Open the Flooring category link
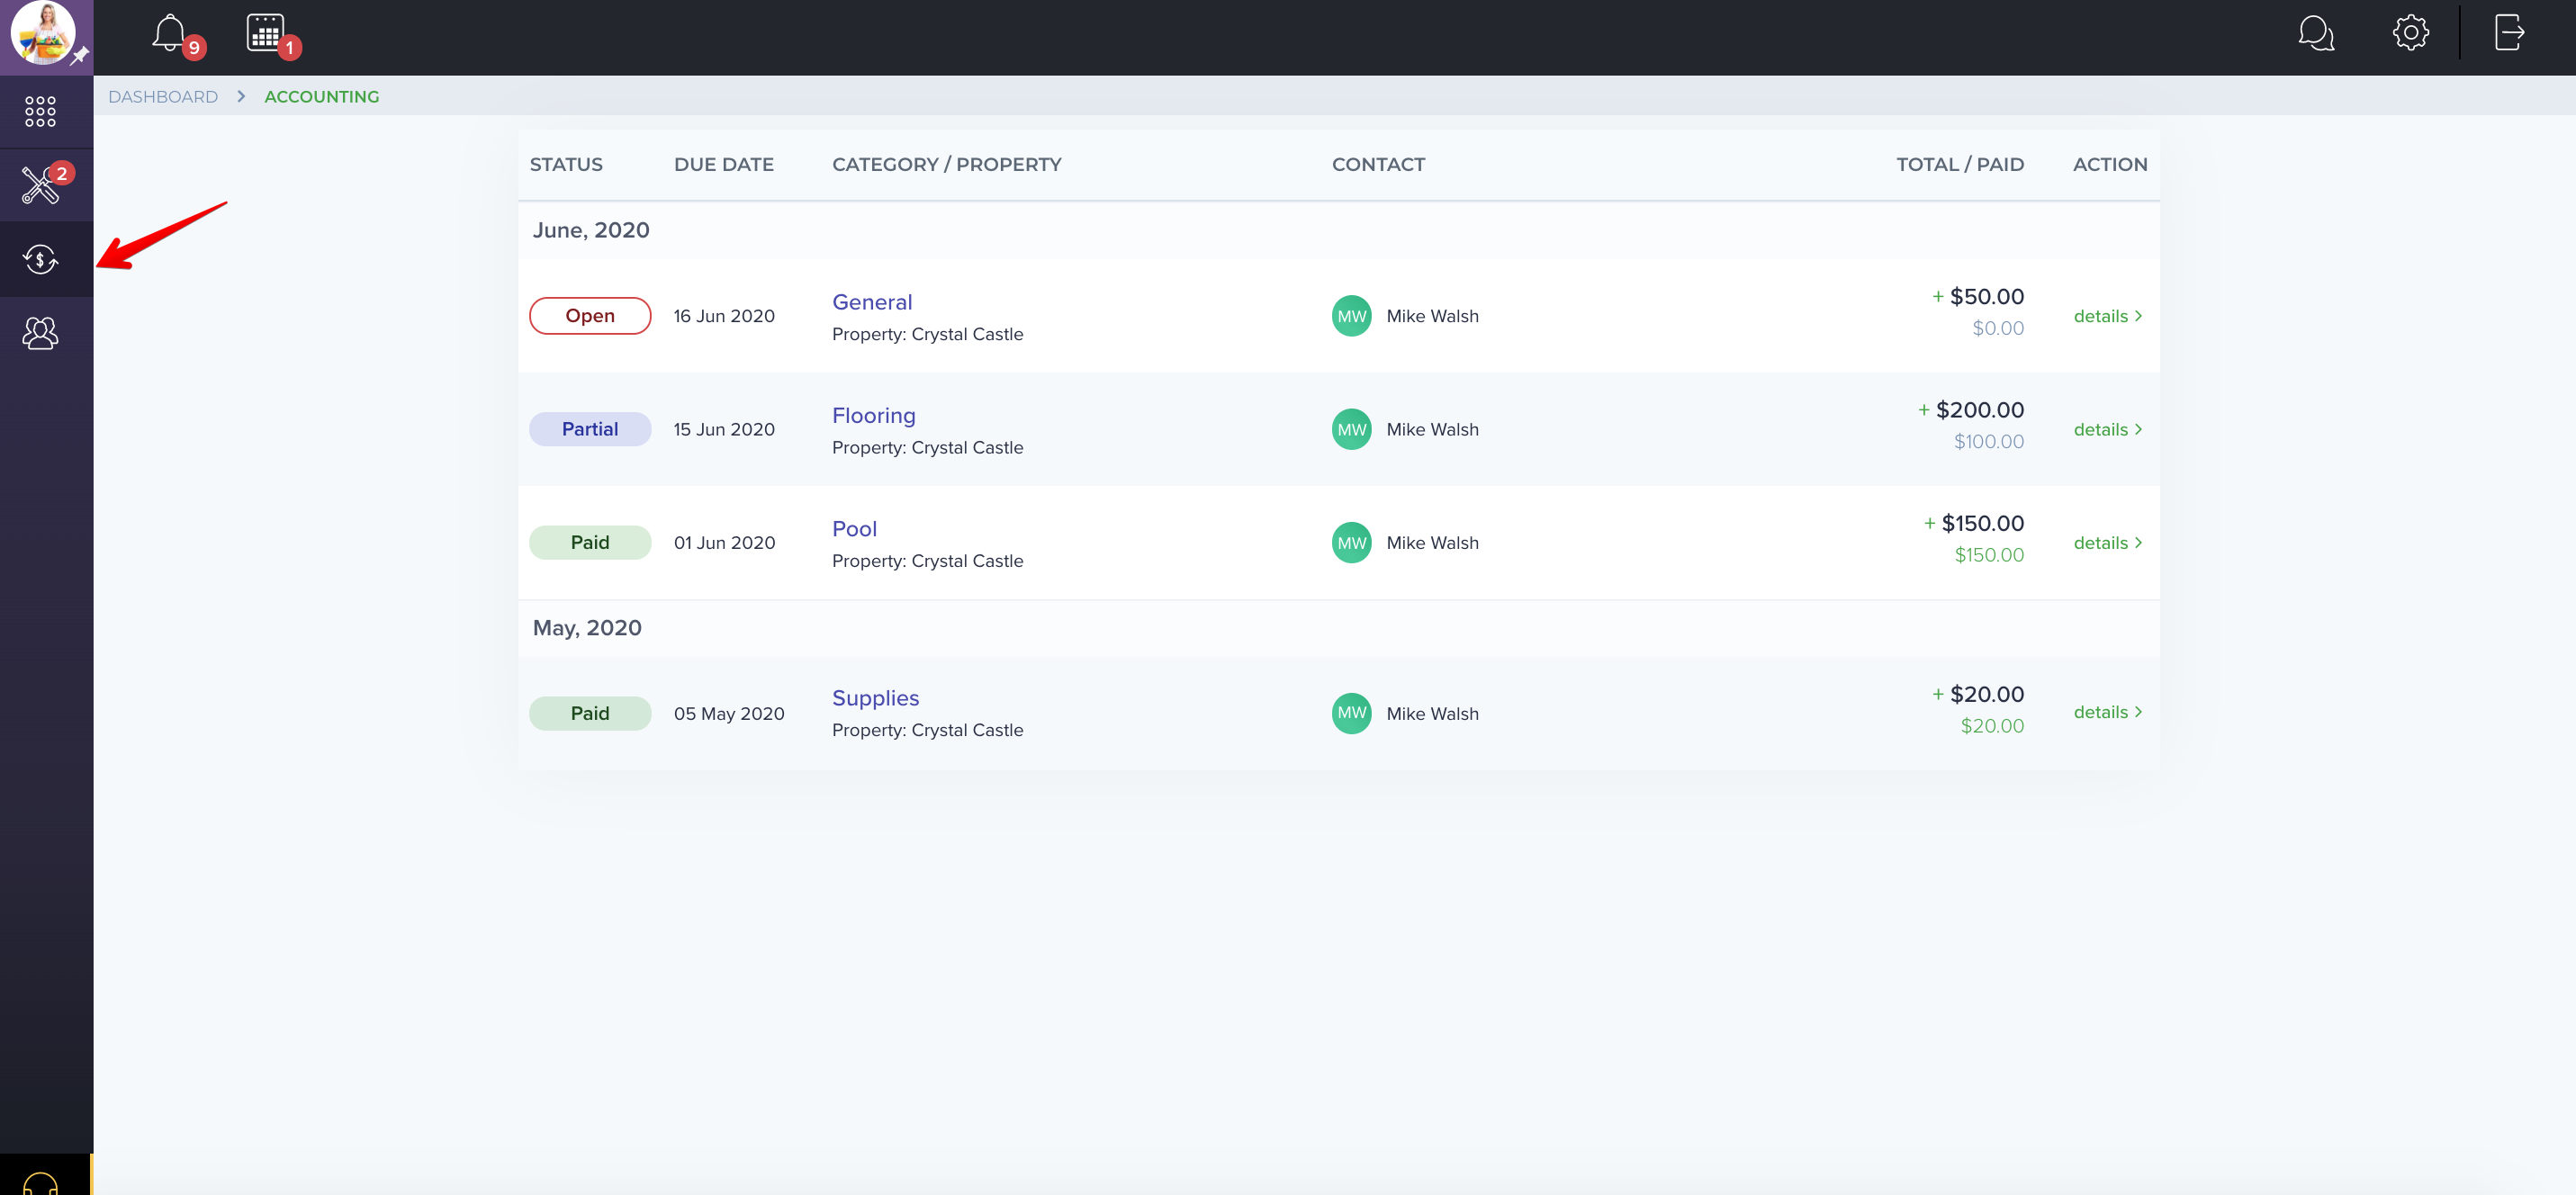Screen dimensions: 2576x1195 click(x=873, y=415)
